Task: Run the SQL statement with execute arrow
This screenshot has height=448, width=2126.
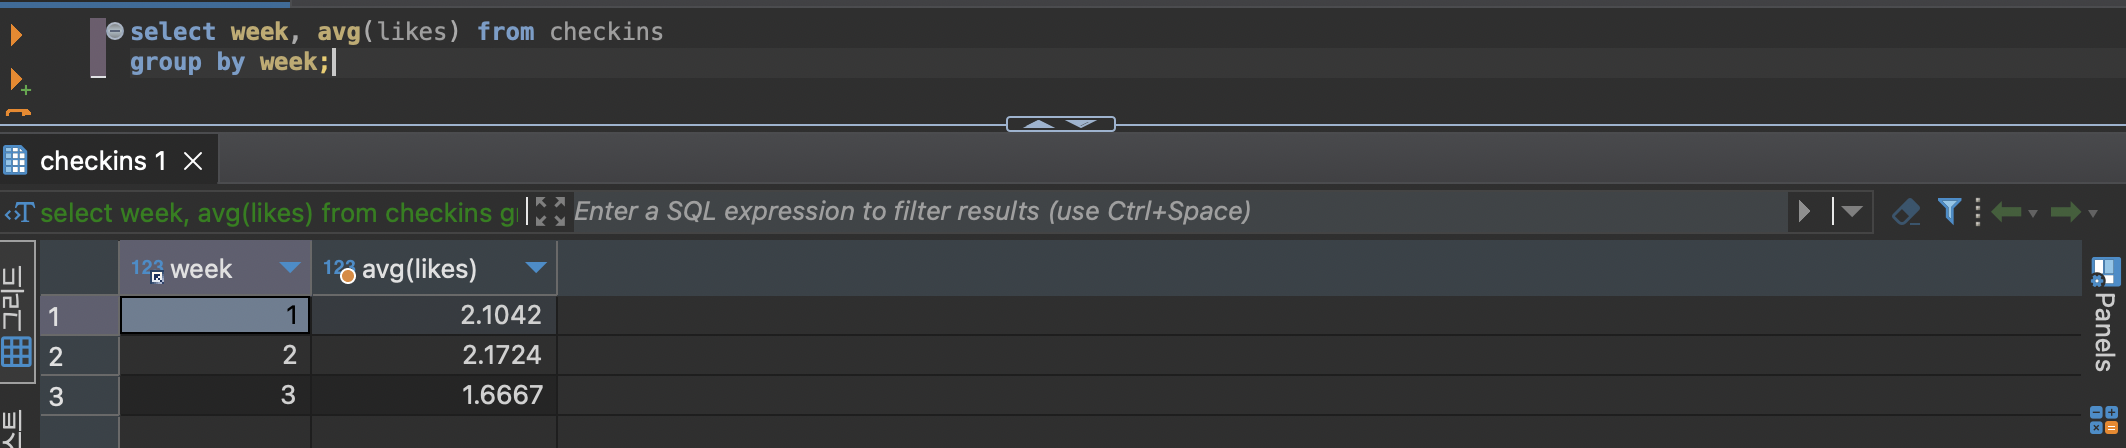Action: click(x=16, y=36)
